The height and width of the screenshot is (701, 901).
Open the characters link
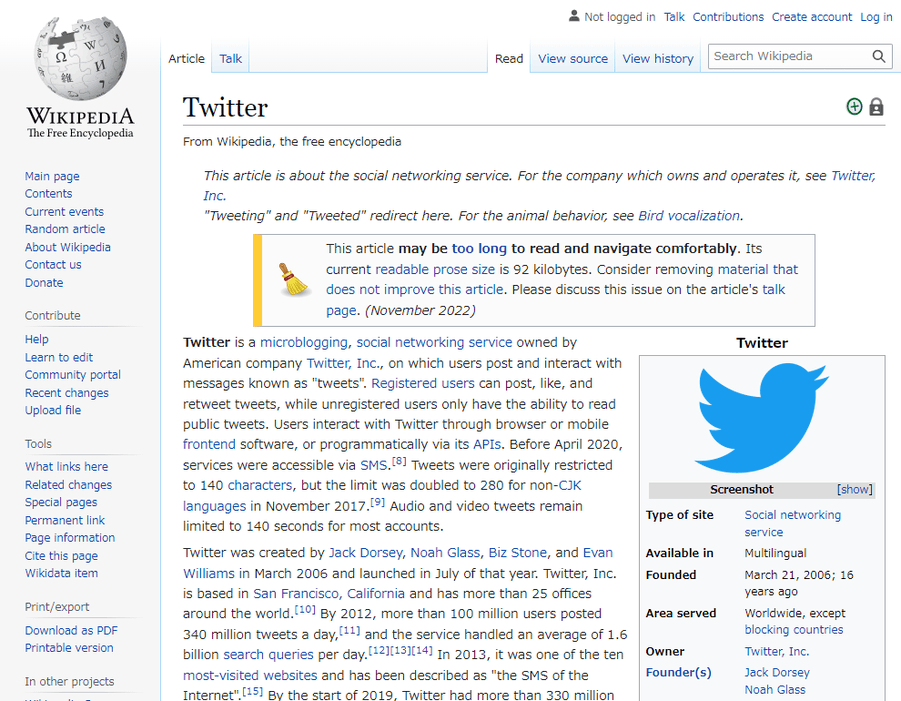(260, 486)
